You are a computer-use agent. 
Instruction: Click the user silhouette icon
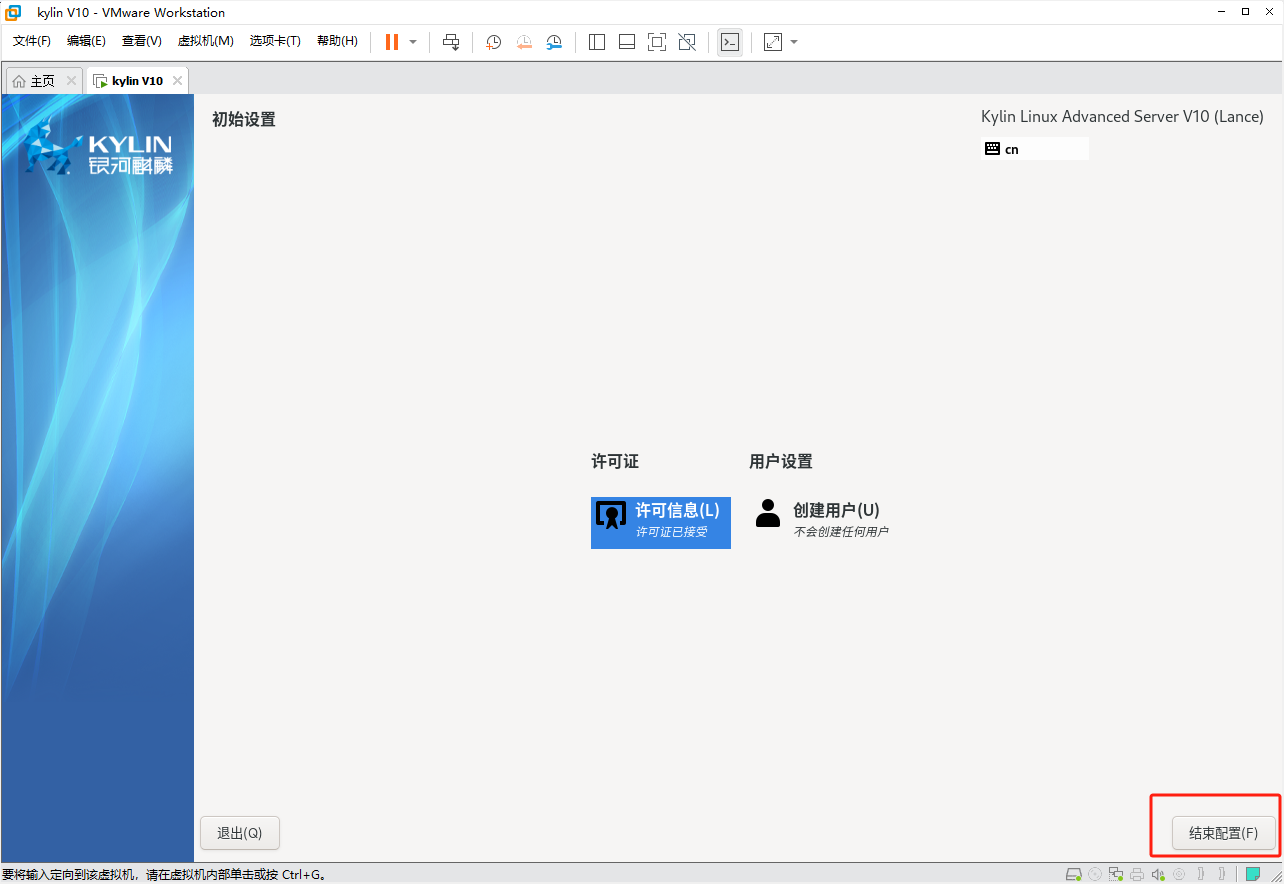768,513
